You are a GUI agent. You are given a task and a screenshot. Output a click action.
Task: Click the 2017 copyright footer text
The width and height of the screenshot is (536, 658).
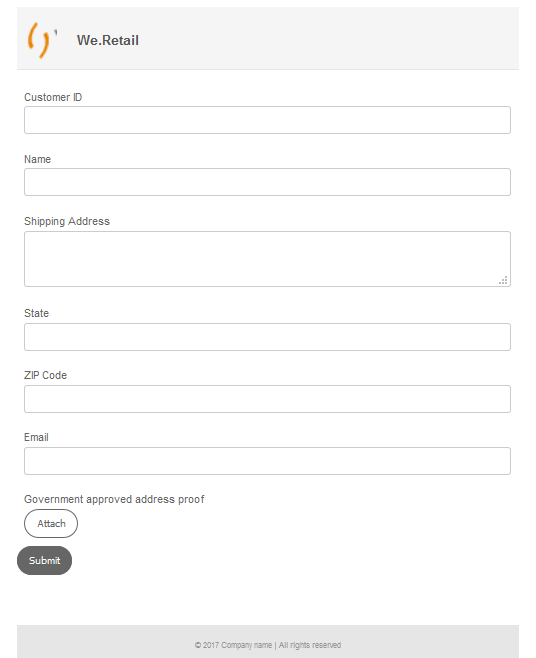268,645
